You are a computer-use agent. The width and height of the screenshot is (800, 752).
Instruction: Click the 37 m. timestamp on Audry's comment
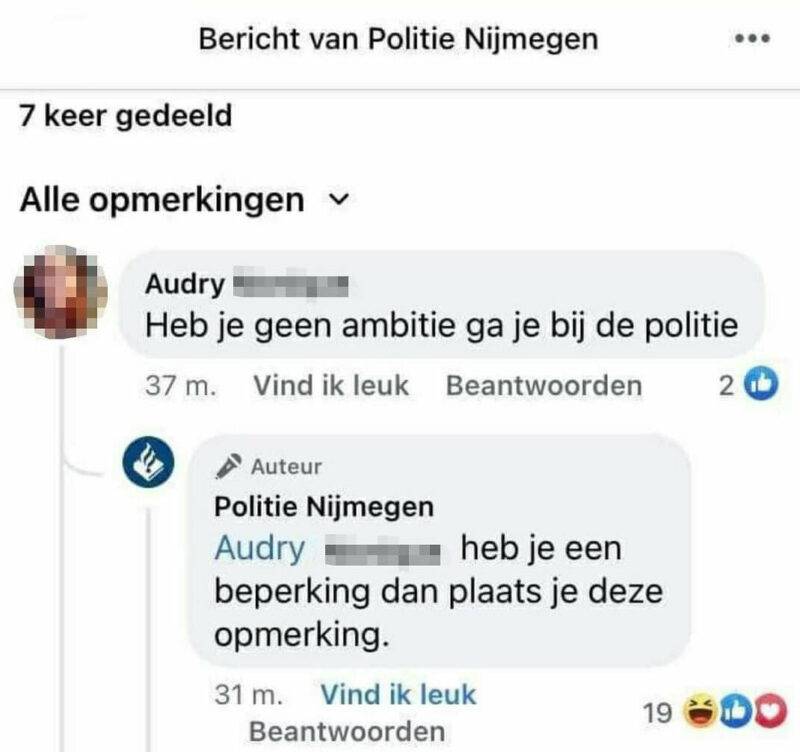point(181,385)
